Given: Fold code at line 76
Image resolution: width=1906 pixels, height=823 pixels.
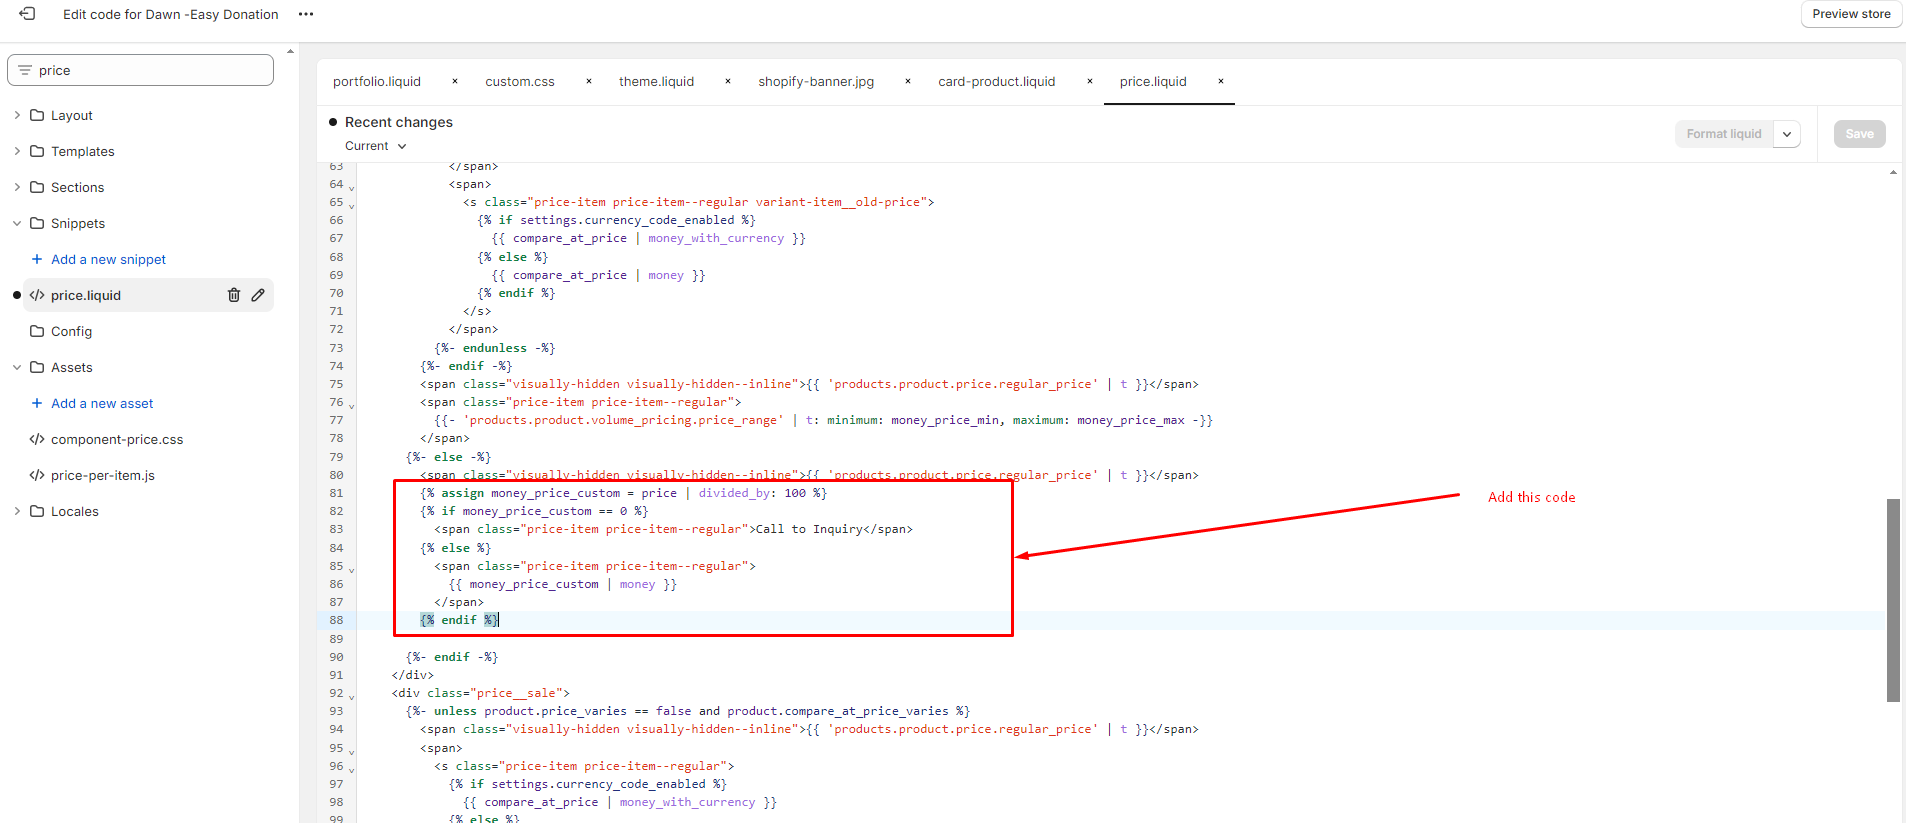Looking at the screenshot, I should click(351, 405).
